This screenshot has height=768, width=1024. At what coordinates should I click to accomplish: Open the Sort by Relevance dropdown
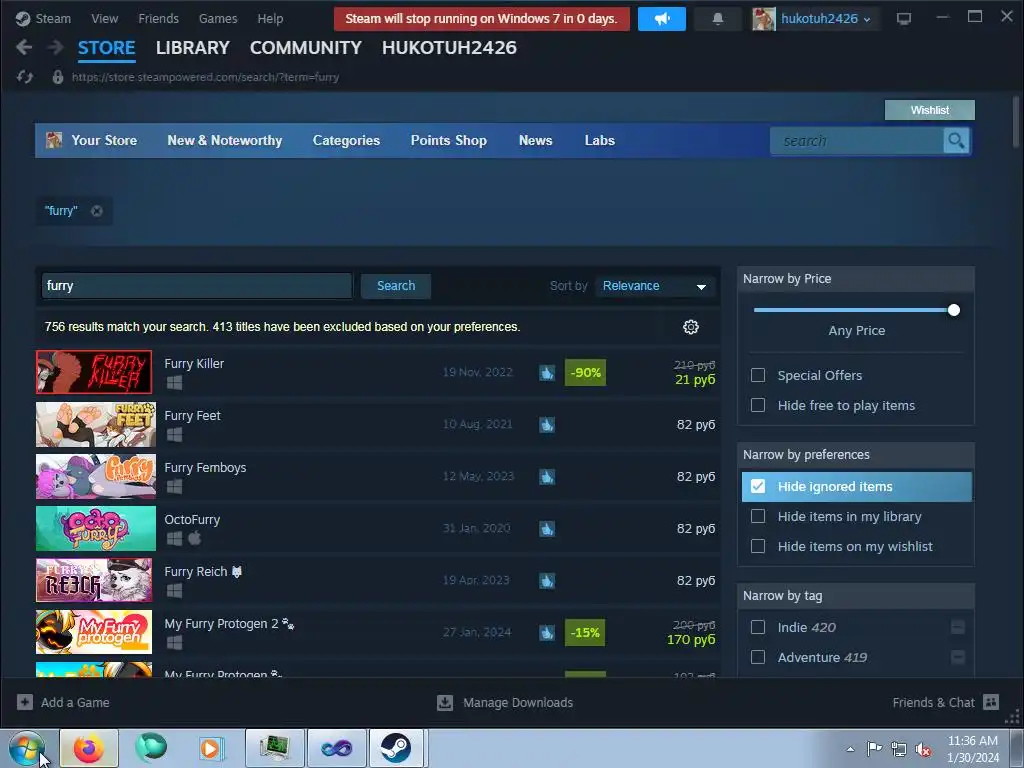point(654,286)
